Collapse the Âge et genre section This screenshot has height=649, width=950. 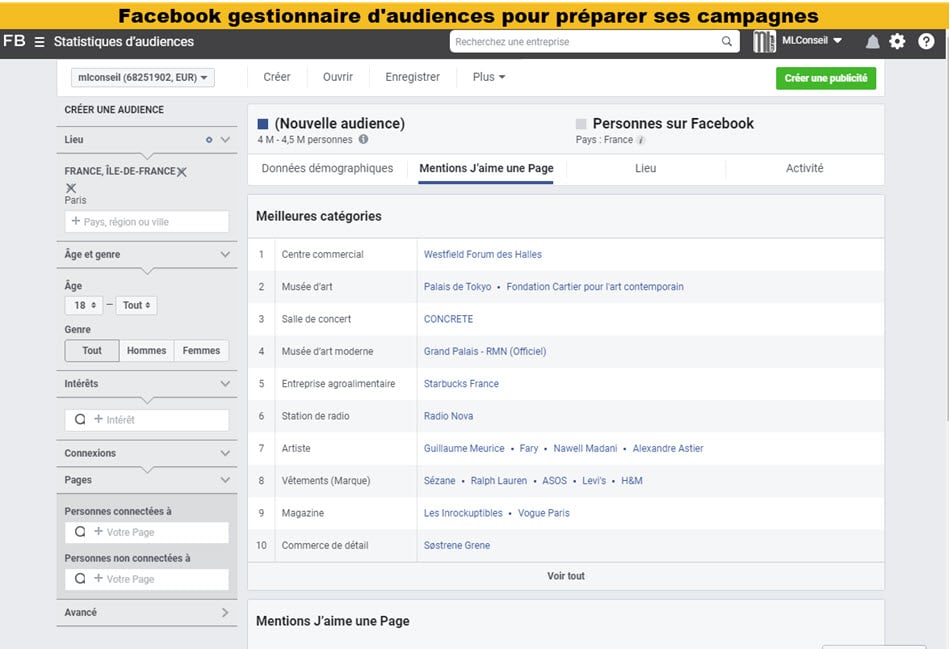[225, 255]
